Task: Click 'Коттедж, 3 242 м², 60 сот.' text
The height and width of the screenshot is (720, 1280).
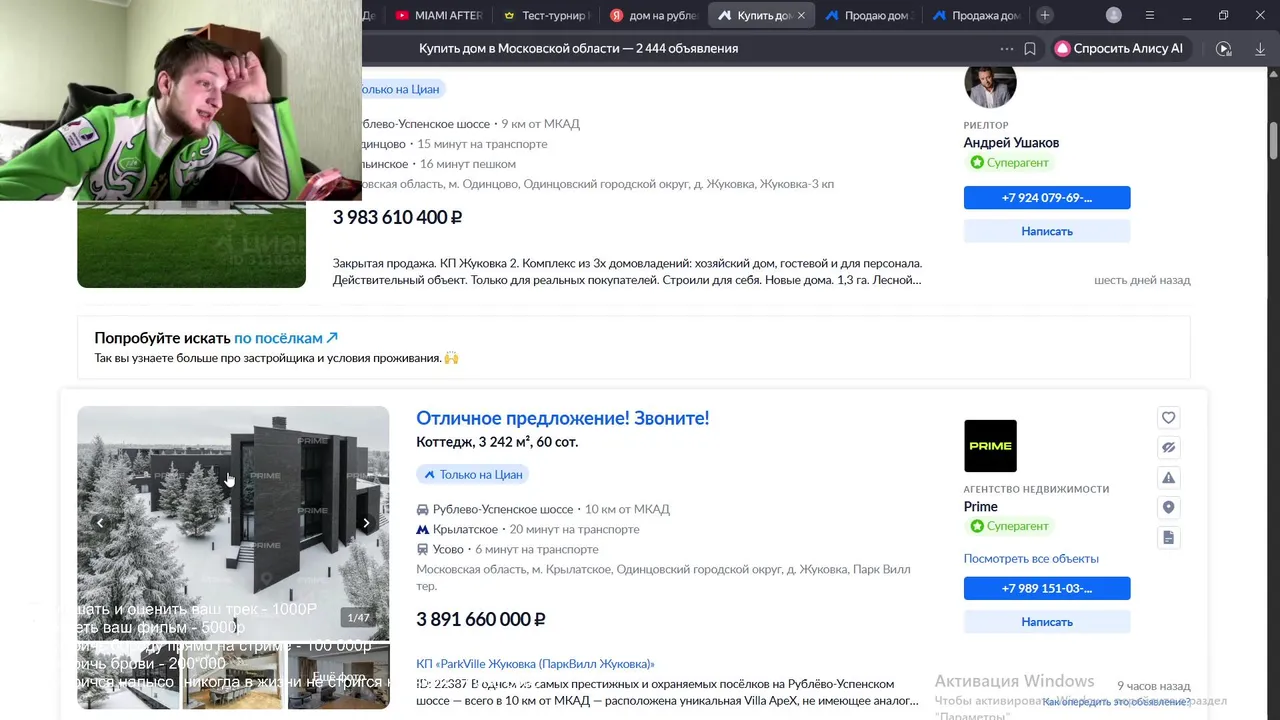Action: click(497, 442)
